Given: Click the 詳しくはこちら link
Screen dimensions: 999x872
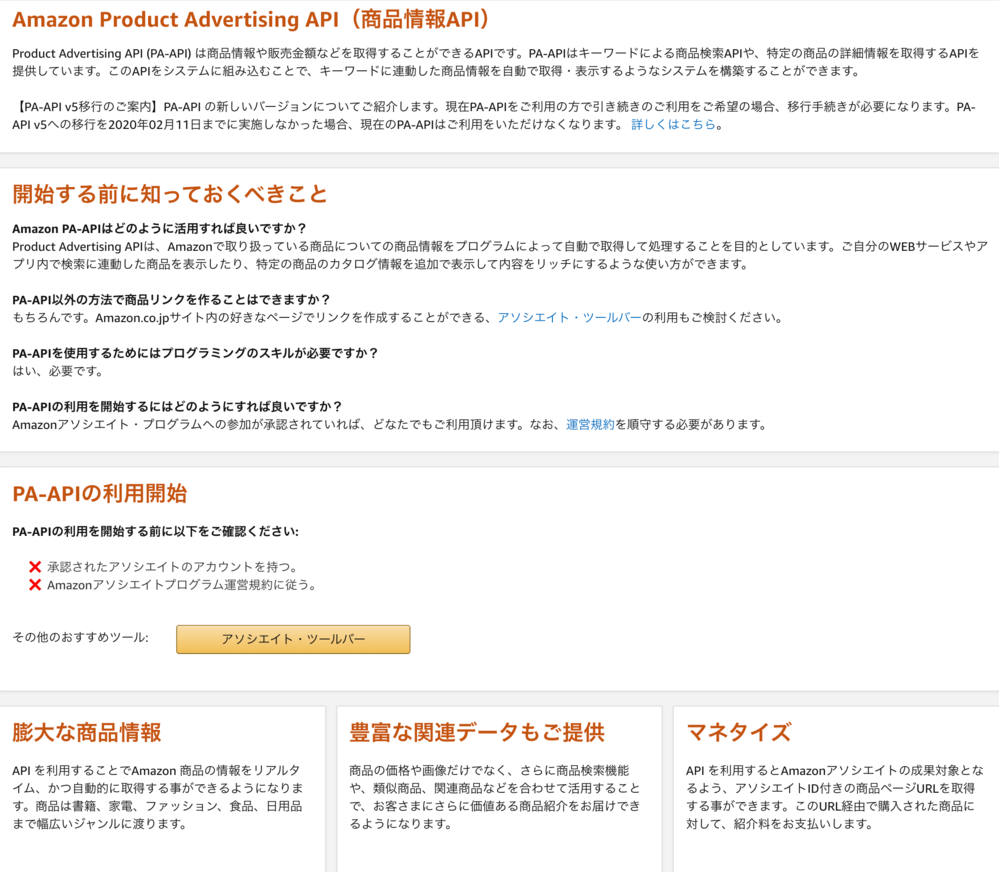Looking at the screenshot, I should coord(673,125).
